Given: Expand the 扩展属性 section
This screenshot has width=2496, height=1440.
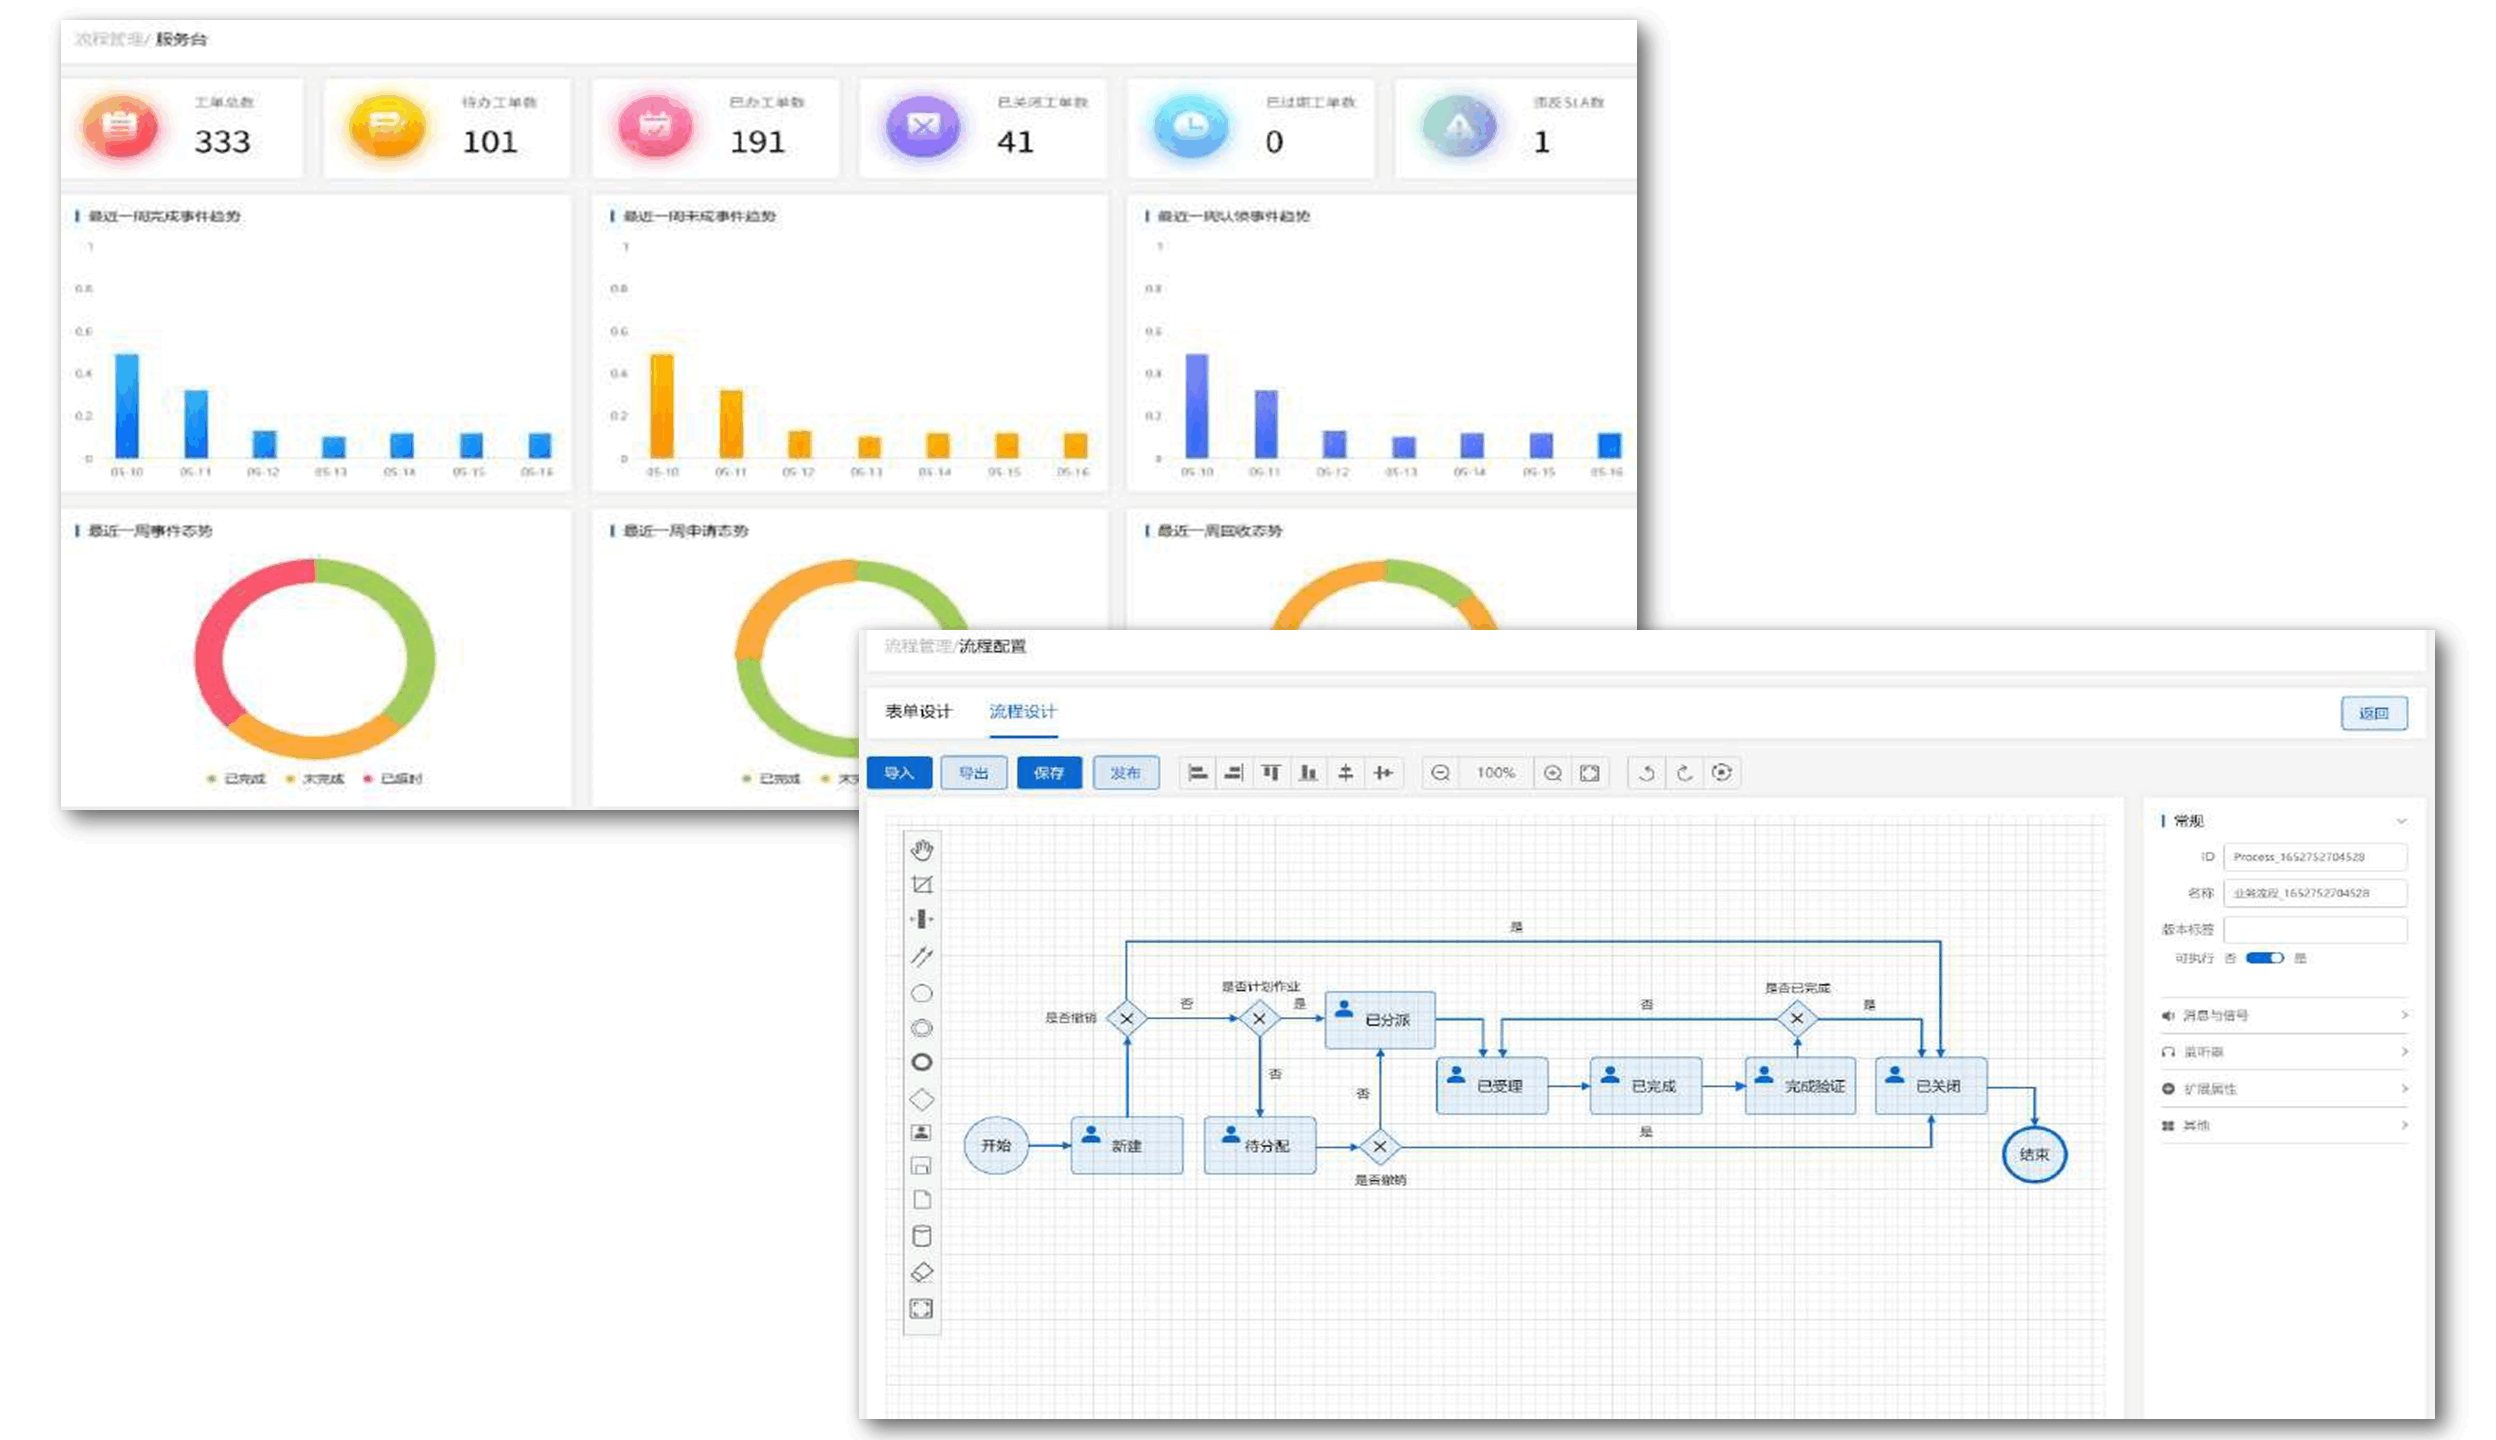Looking at the screenshot, I should point(2284,1088).
